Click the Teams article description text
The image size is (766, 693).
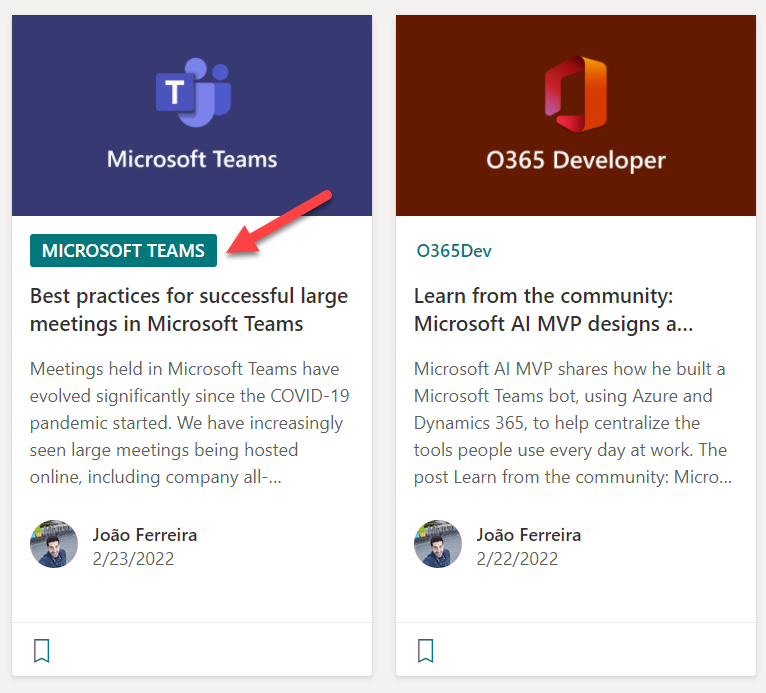click(189, 423)
